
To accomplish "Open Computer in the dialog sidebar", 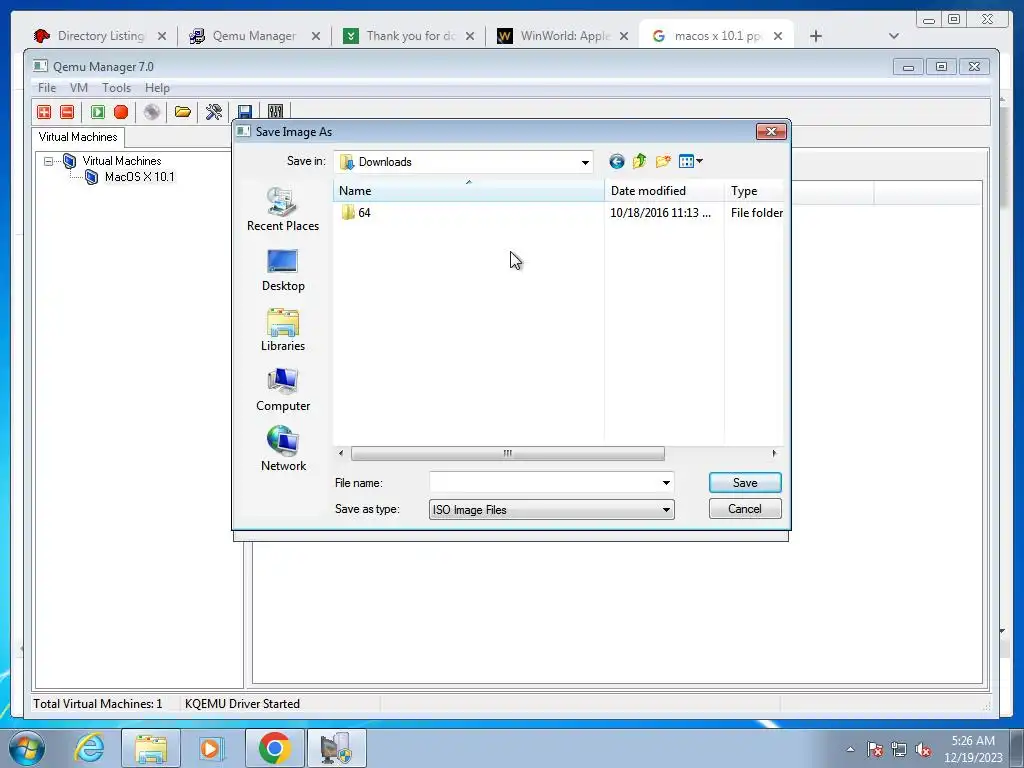I will click(283, 390).
